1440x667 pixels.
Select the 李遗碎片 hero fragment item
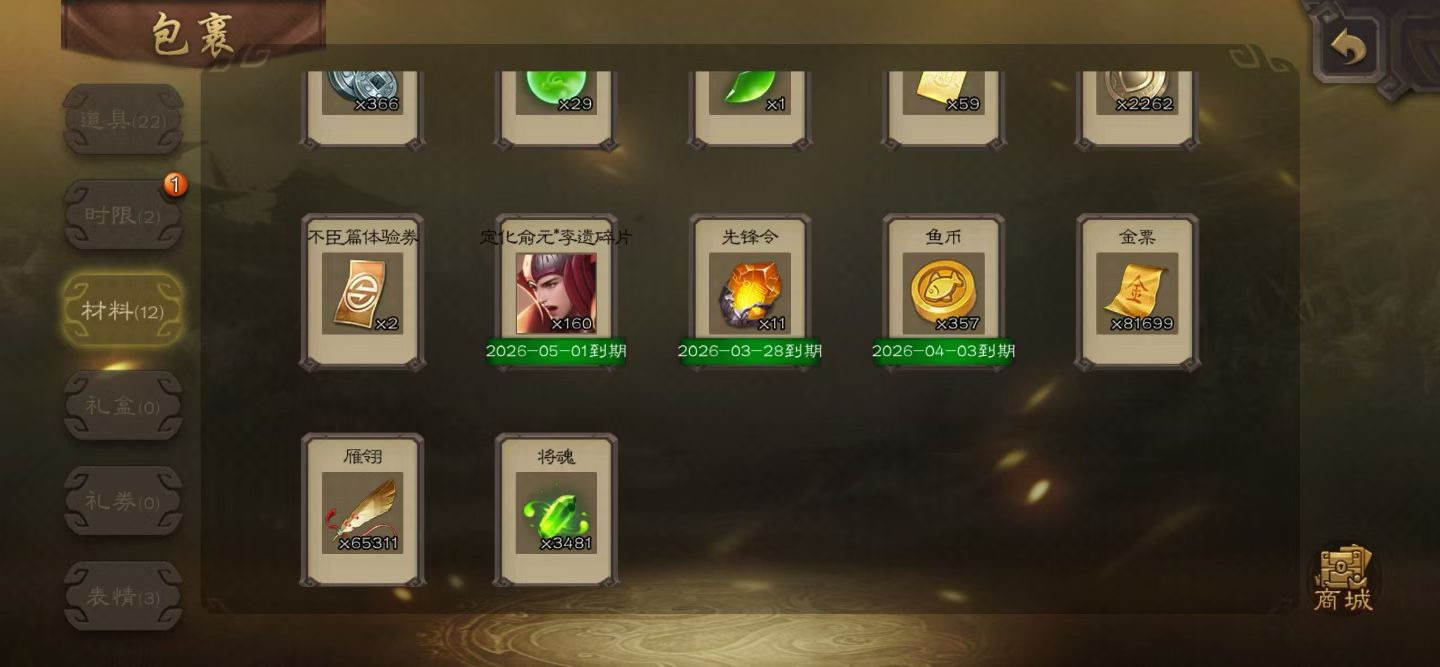(x=556, y=292)
